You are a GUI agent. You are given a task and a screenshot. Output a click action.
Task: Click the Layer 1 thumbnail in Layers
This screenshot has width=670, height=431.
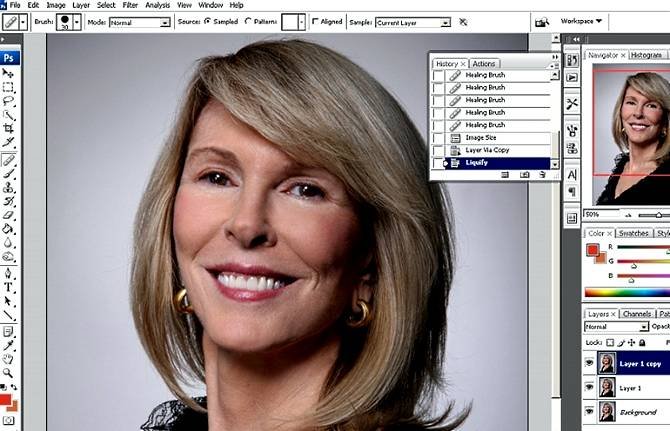[607, 388]
